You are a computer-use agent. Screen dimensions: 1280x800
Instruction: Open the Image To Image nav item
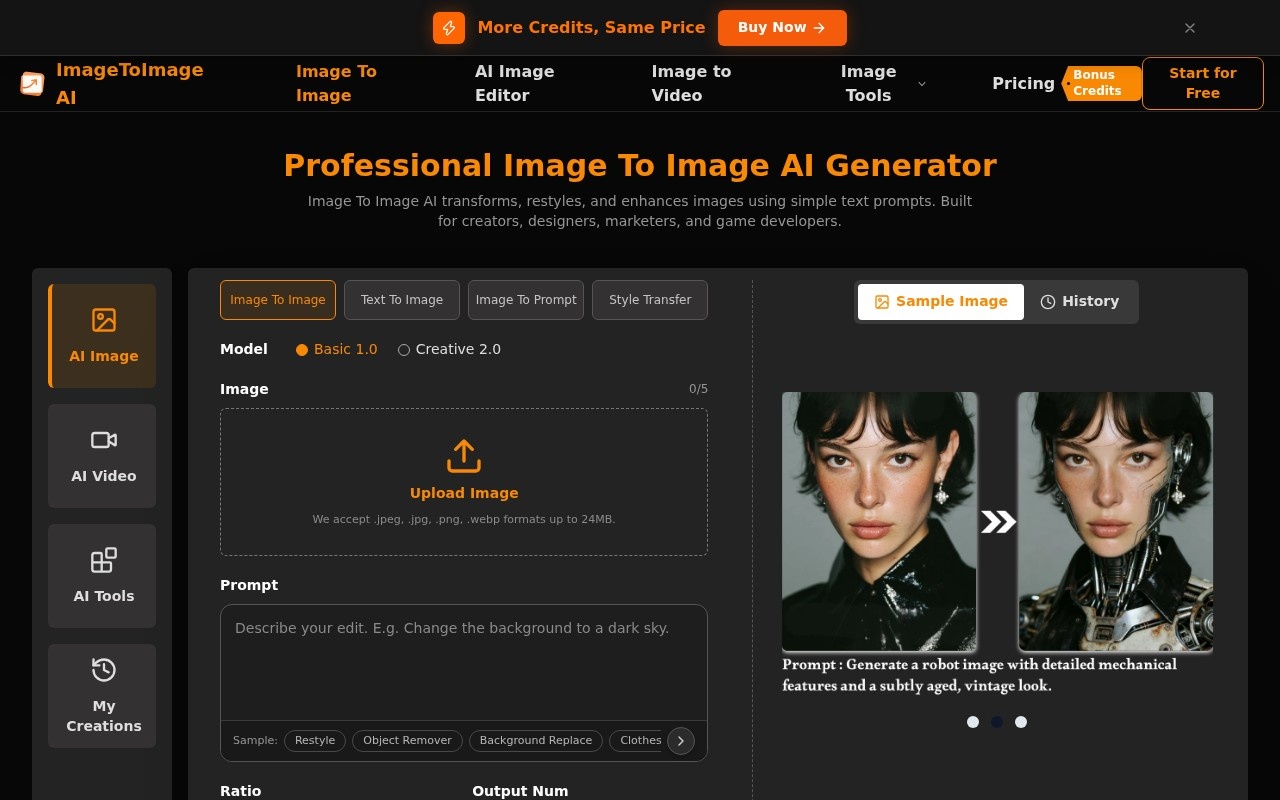336,84
